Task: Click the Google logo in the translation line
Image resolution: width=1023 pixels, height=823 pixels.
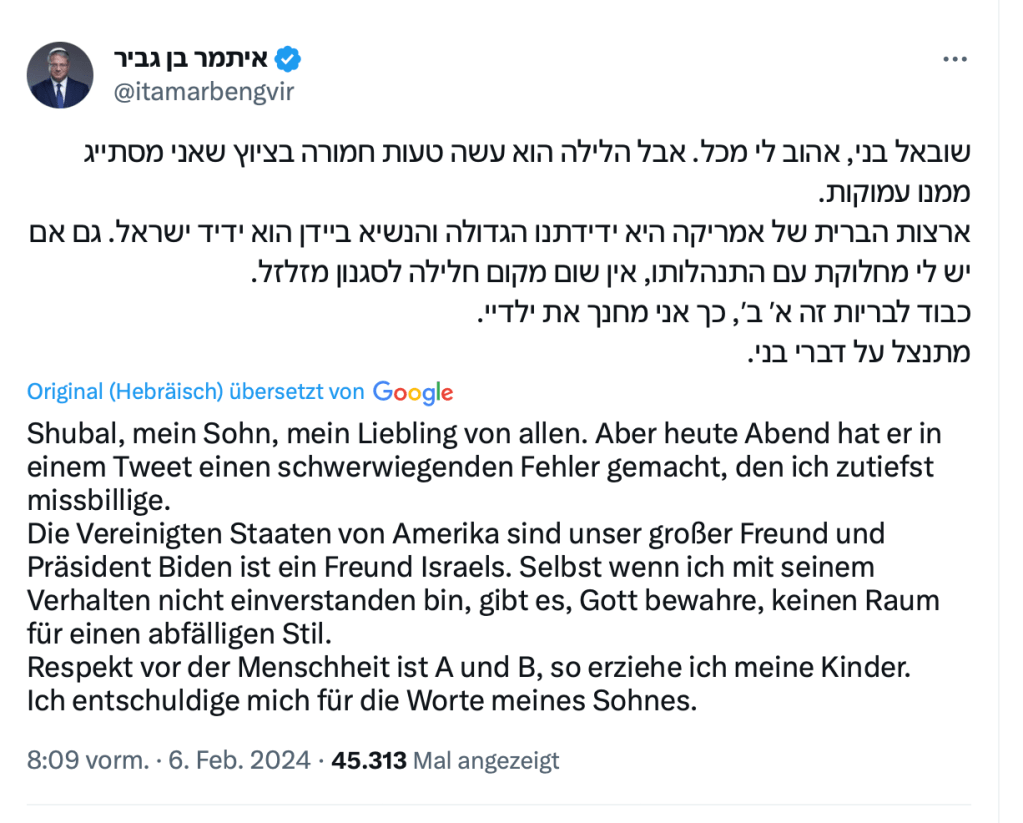Action: [x=413, y=392]
